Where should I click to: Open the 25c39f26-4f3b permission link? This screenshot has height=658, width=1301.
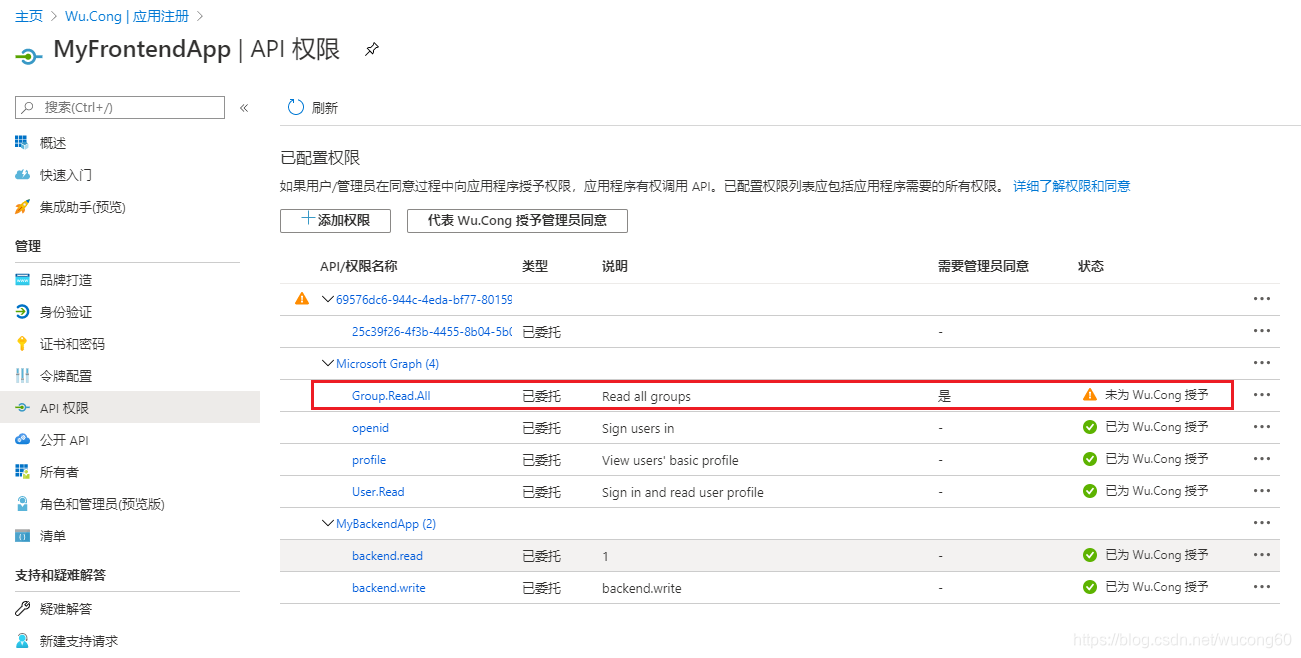[x=432, y=331]
